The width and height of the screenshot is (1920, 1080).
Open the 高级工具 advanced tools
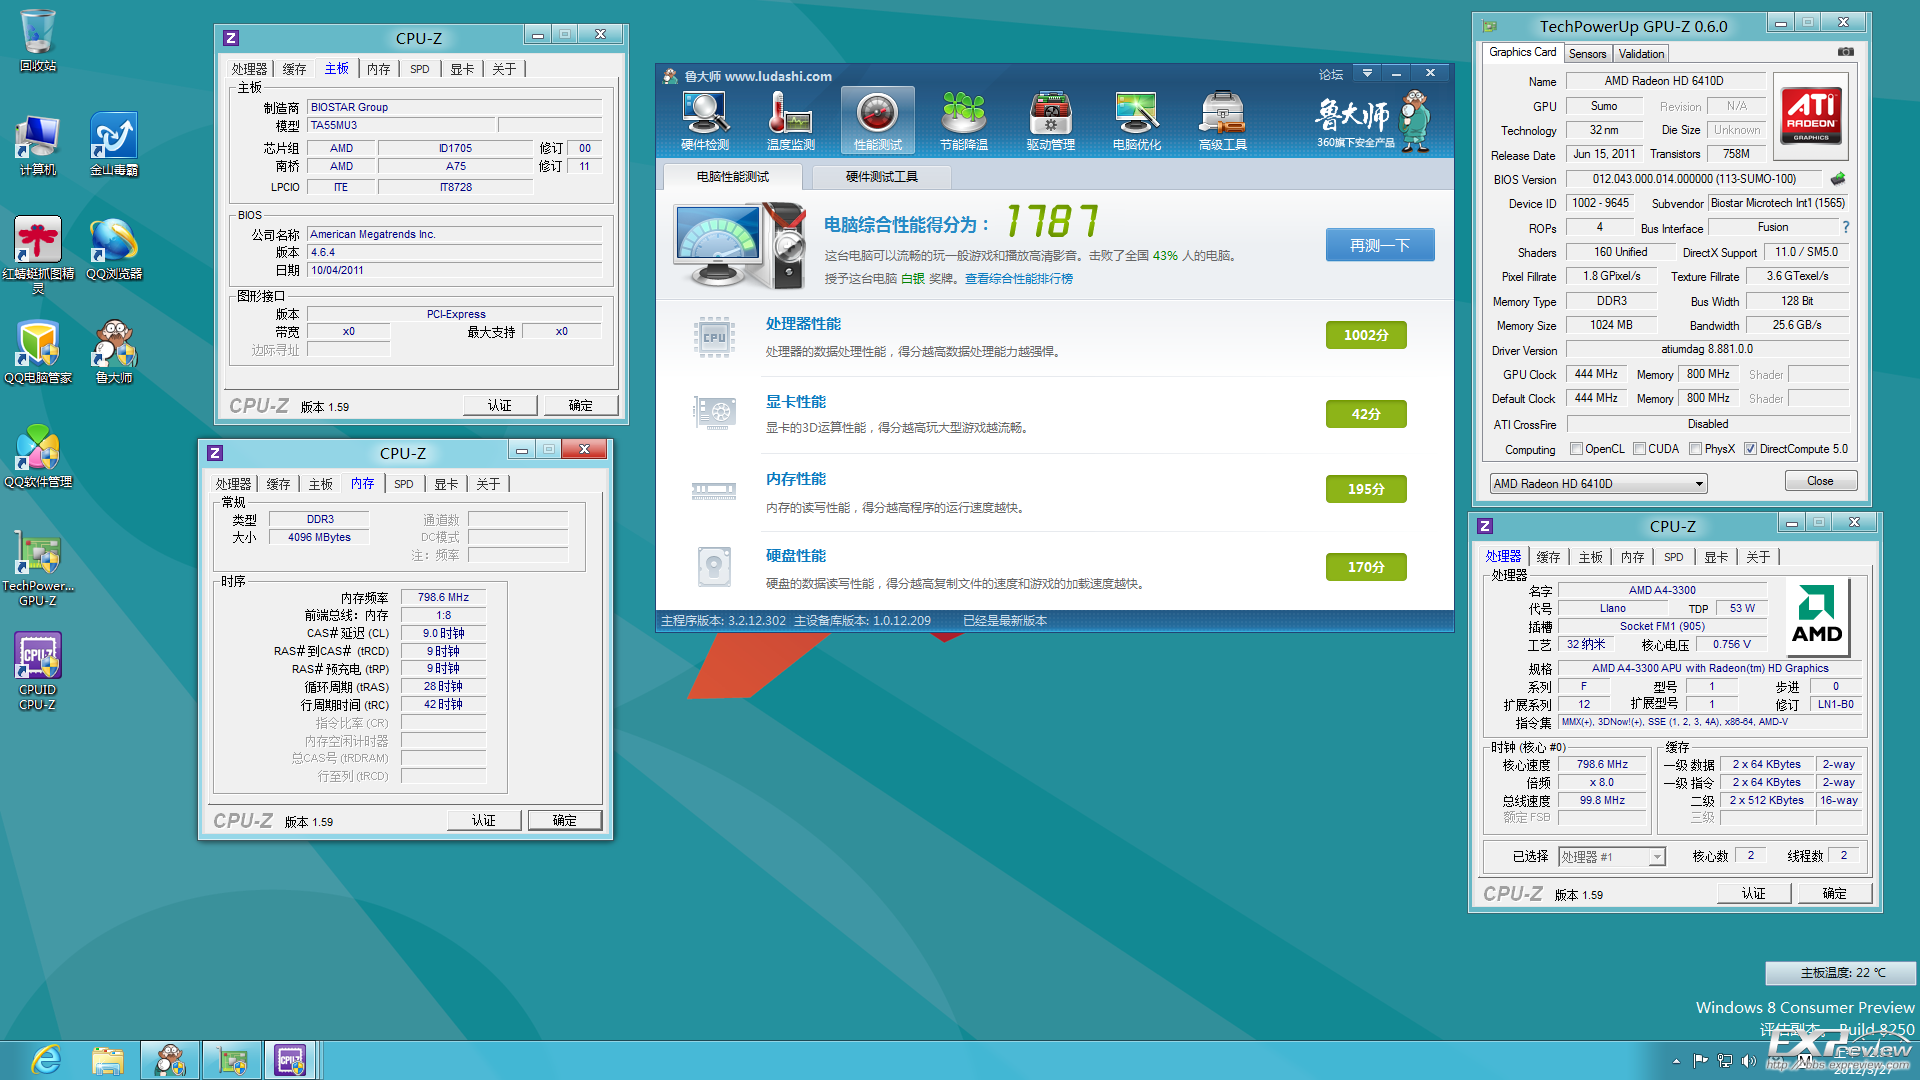coord(1223,120)
